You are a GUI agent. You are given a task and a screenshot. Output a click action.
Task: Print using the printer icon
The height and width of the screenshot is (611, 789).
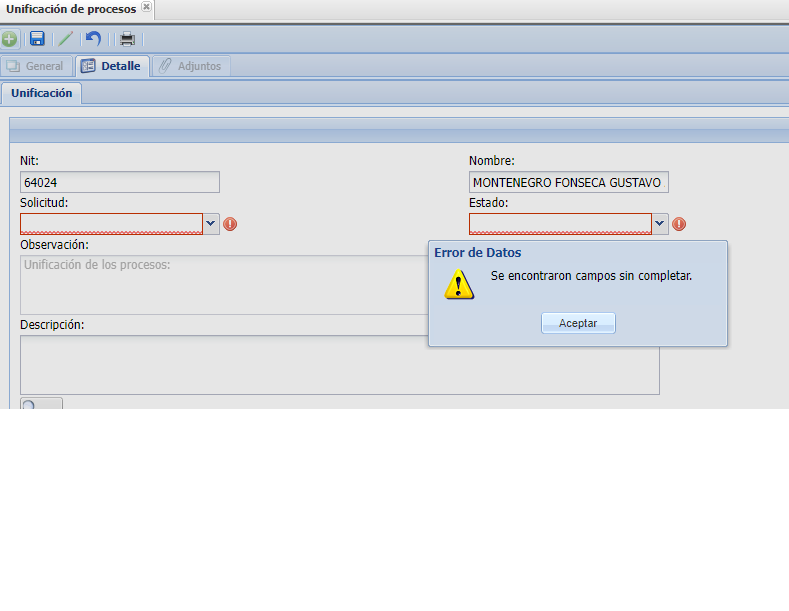pyautogui.click(x=127, y=39)
